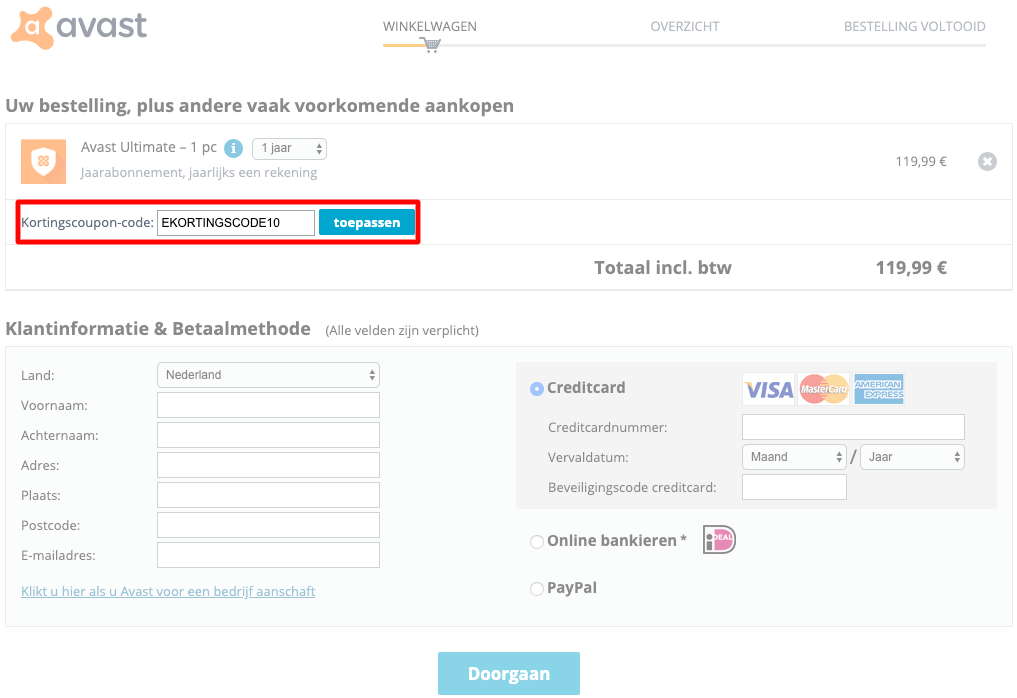Click the Avast logo
The width and height of the screenshot is (1017, 698).
tap(79, 27)
